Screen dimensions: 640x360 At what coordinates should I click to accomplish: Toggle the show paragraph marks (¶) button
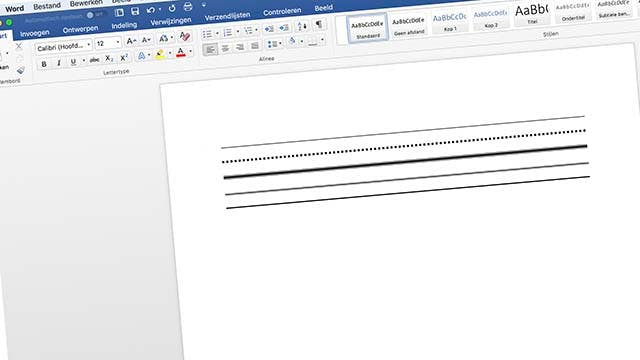[319, 24]
